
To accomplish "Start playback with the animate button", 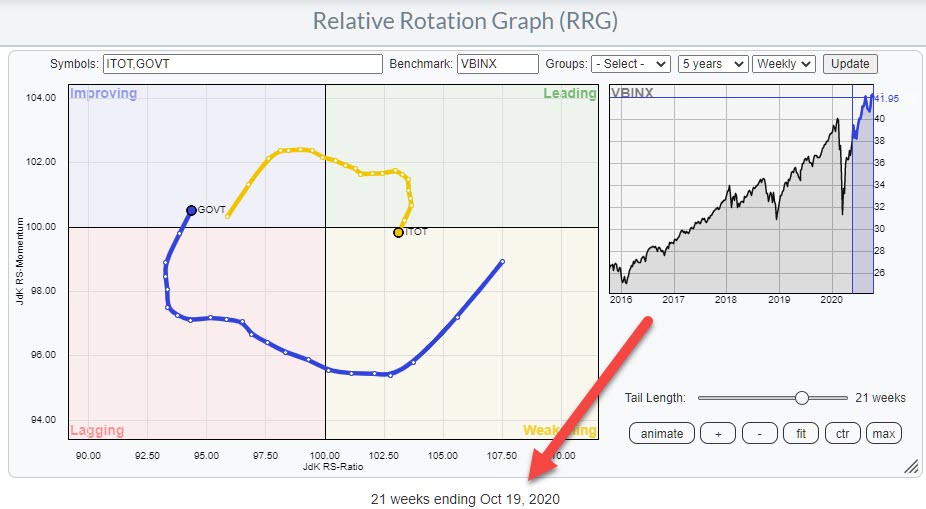I will [661, 433].
